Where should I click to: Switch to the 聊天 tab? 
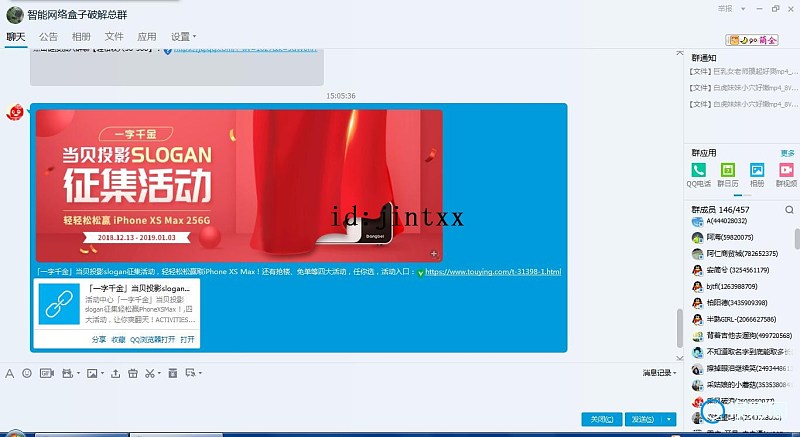(x=16, y=37)
